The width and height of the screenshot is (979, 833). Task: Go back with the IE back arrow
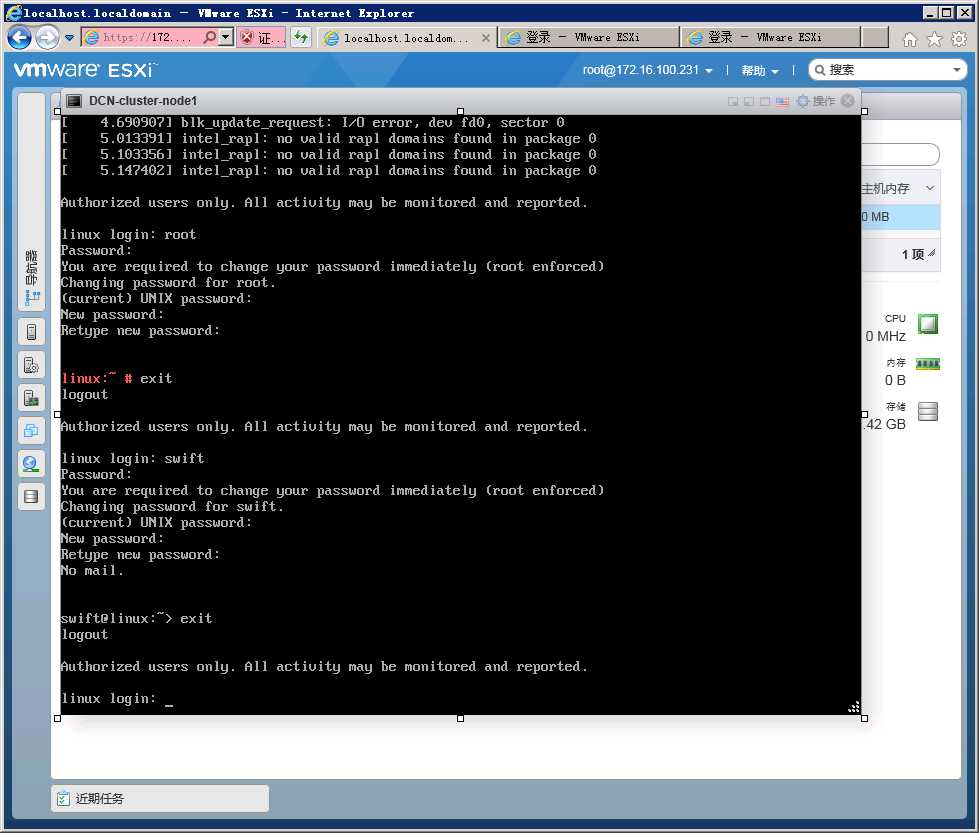pos(19,37)
